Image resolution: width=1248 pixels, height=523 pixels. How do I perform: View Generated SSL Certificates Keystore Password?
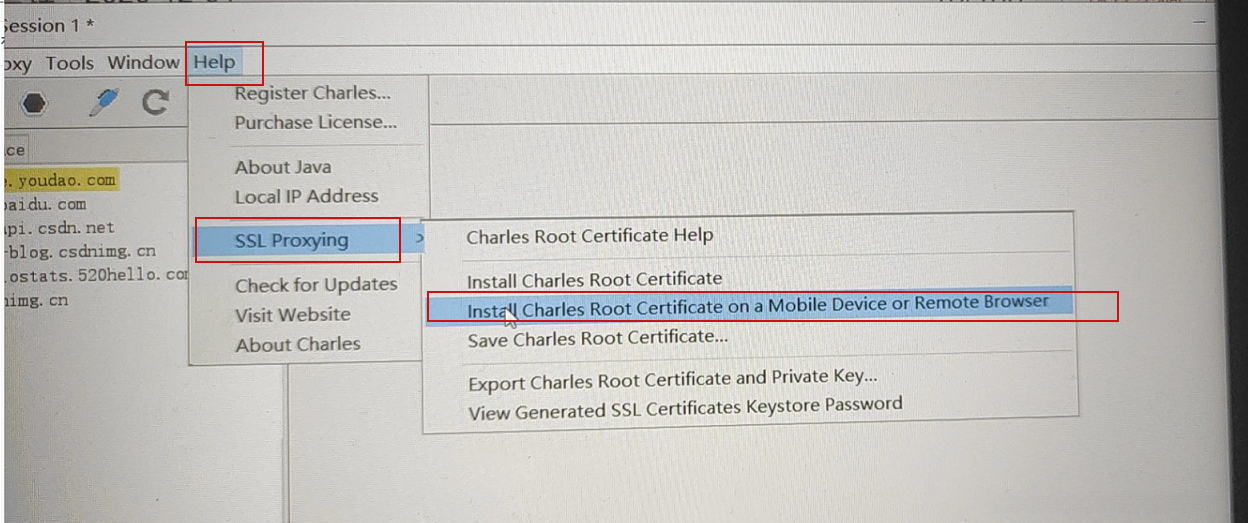pyautogui.click(x=685, y=407)
